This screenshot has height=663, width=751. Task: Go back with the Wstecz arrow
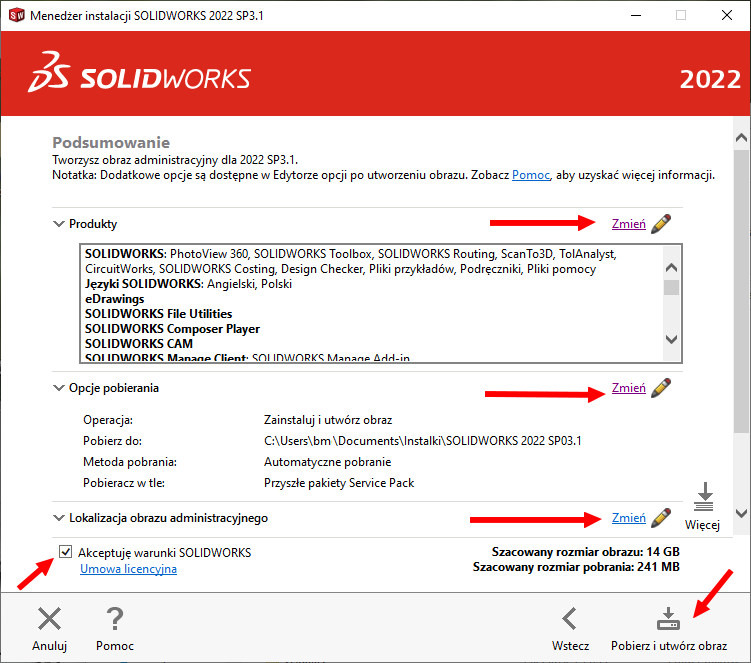coord(569,618)
